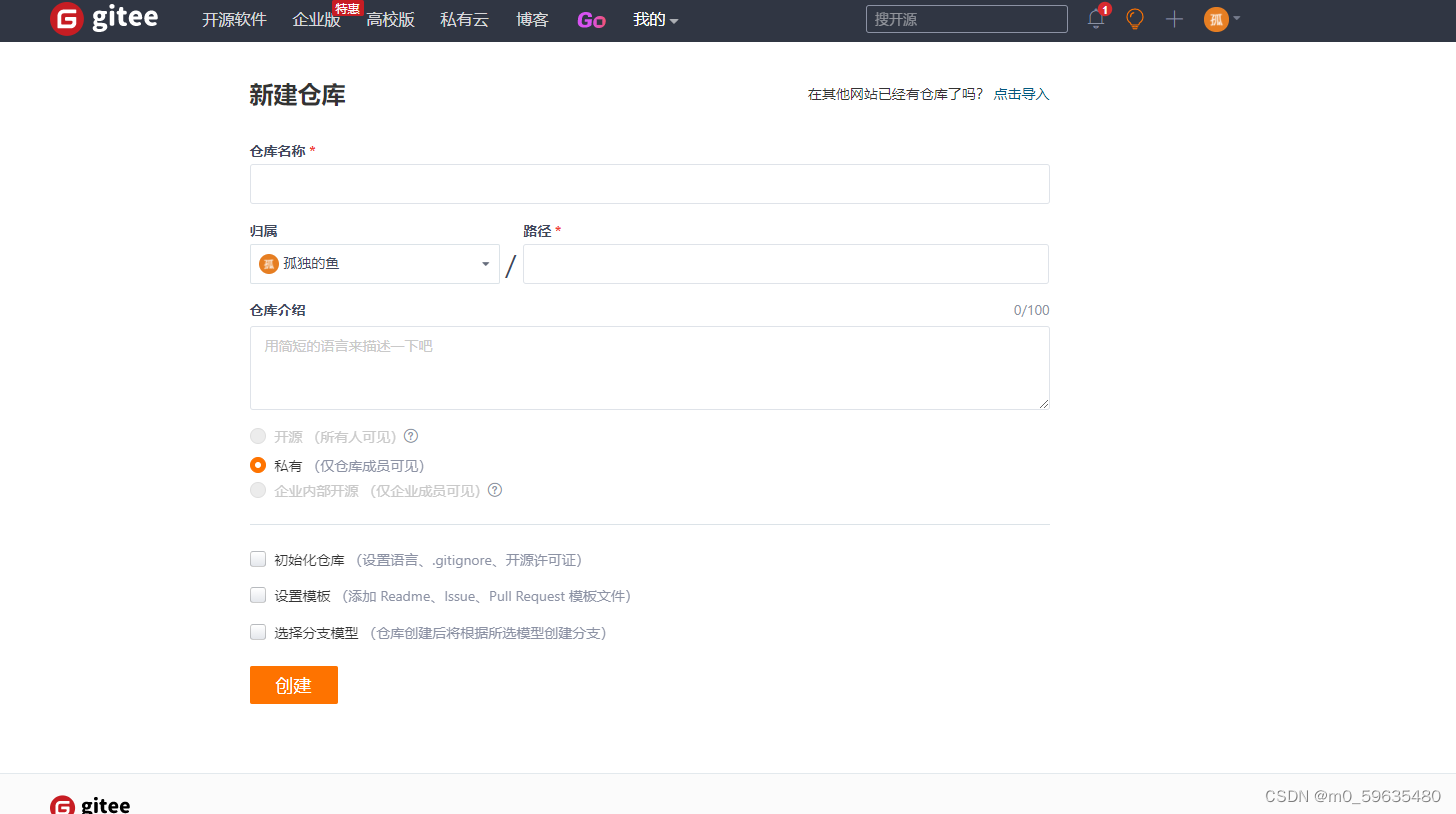The image size is (1456, 814).
Task: Click the Gitee logo in header
Action: click(x=104, y=19)
